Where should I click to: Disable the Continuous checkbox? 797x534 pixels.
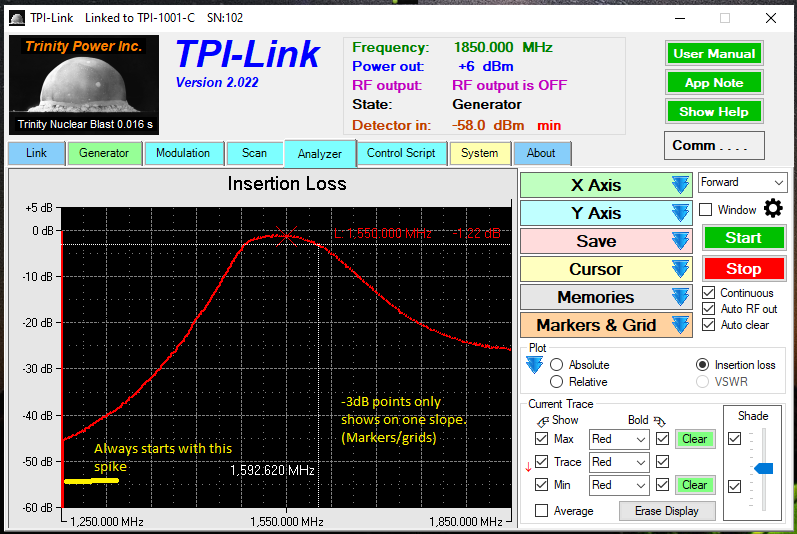709,293
